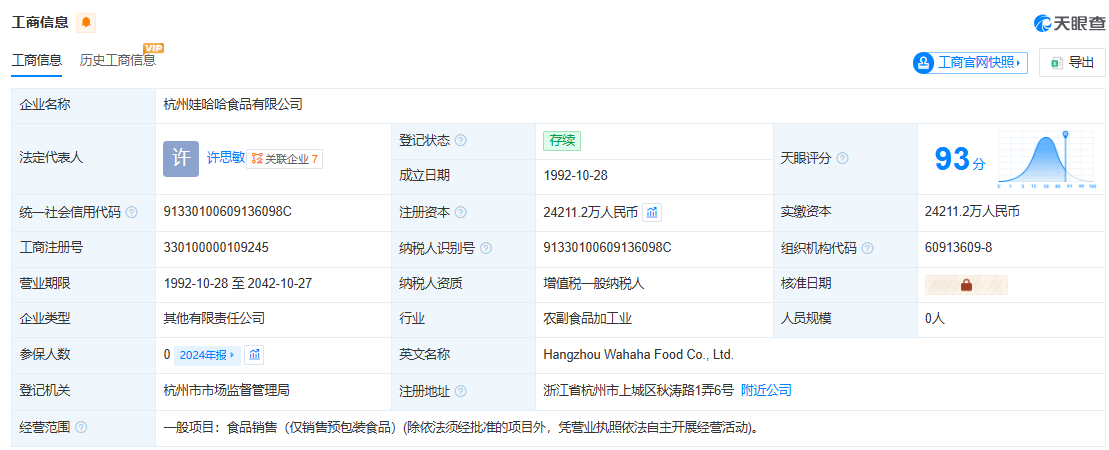Open the 工商信息 tab
1109x450 pixels.
coord(37,60)
